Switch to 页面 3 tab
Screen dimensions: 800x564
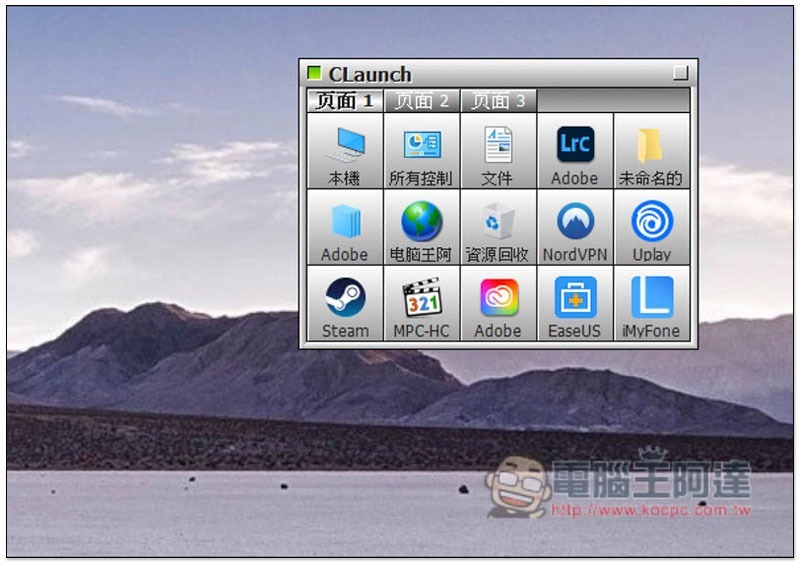[498, 101]
